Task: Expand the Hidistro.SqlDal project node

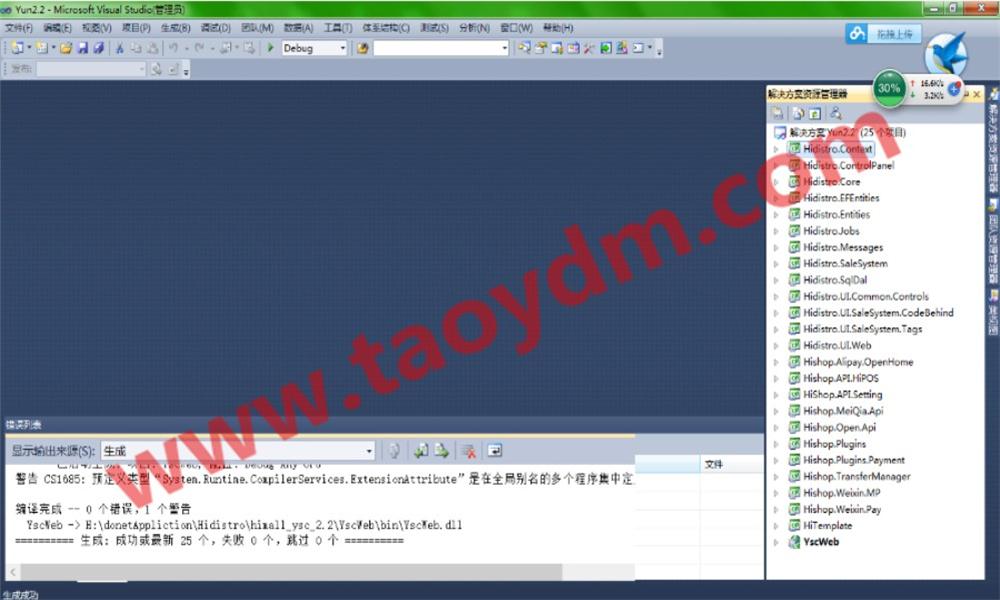Action: pyautogui.click(x=776, y=281)
